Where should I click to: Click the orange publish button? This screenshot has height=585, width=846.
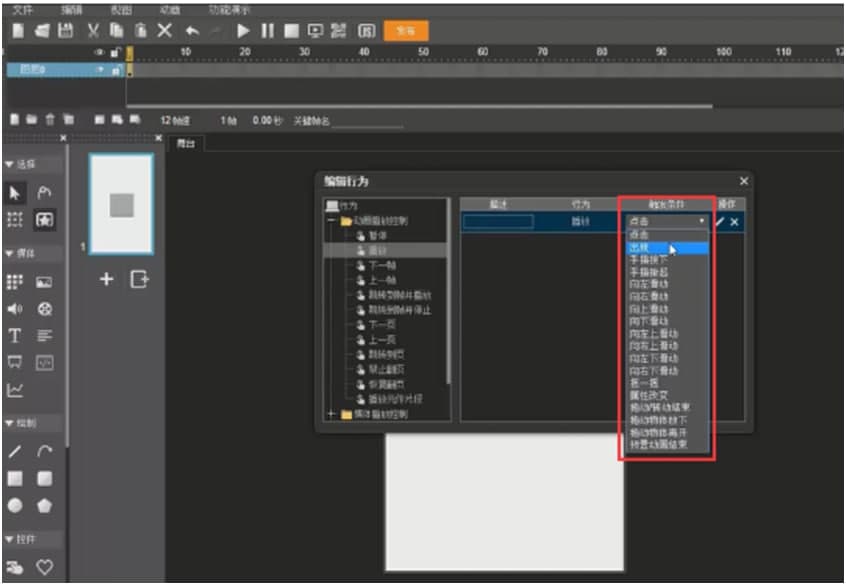tap(406, 31)
